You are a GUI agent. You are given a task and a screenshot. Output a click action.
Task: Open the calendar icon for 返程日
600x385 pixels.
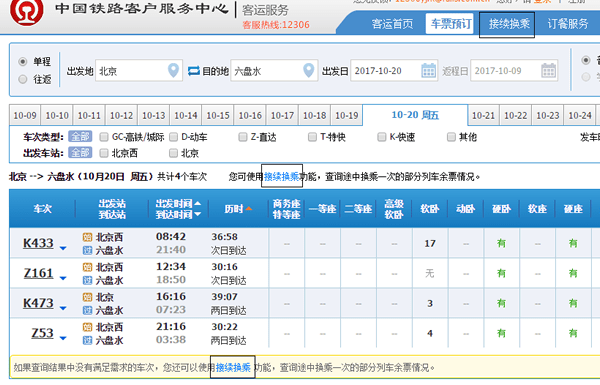[548, 70]
